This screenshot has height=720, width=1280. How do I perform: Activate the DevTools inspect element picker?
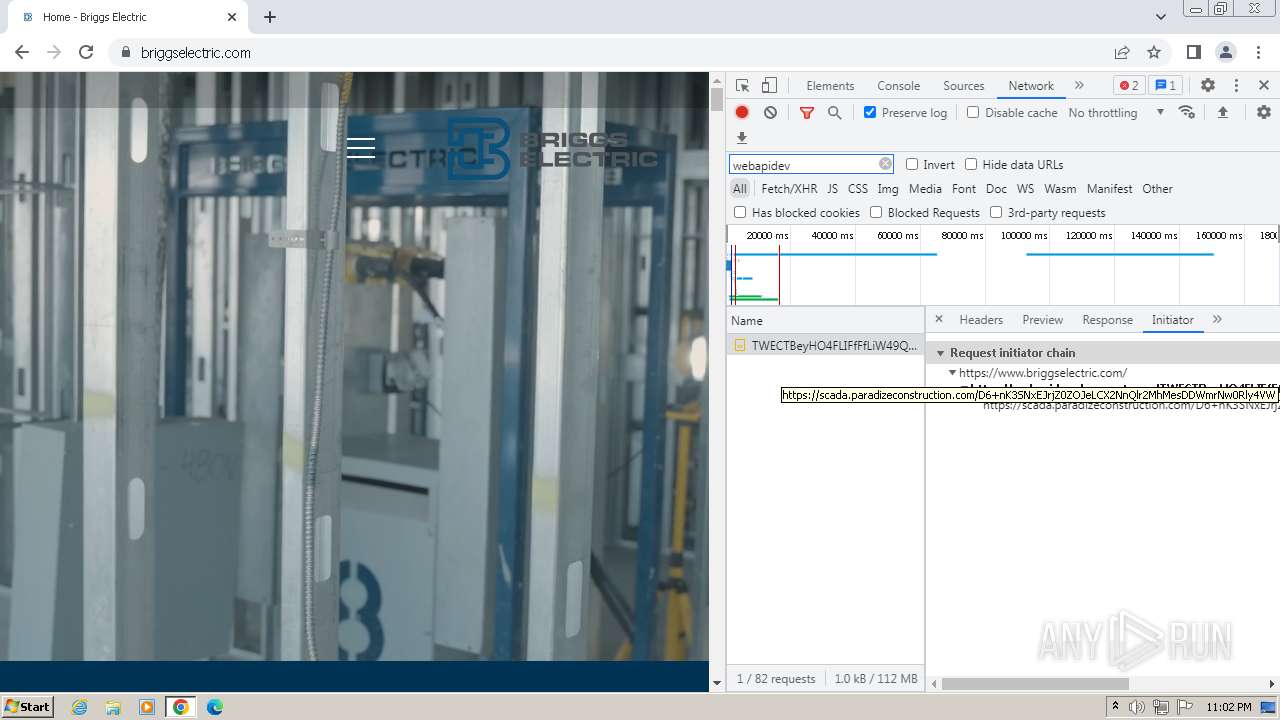742,85
